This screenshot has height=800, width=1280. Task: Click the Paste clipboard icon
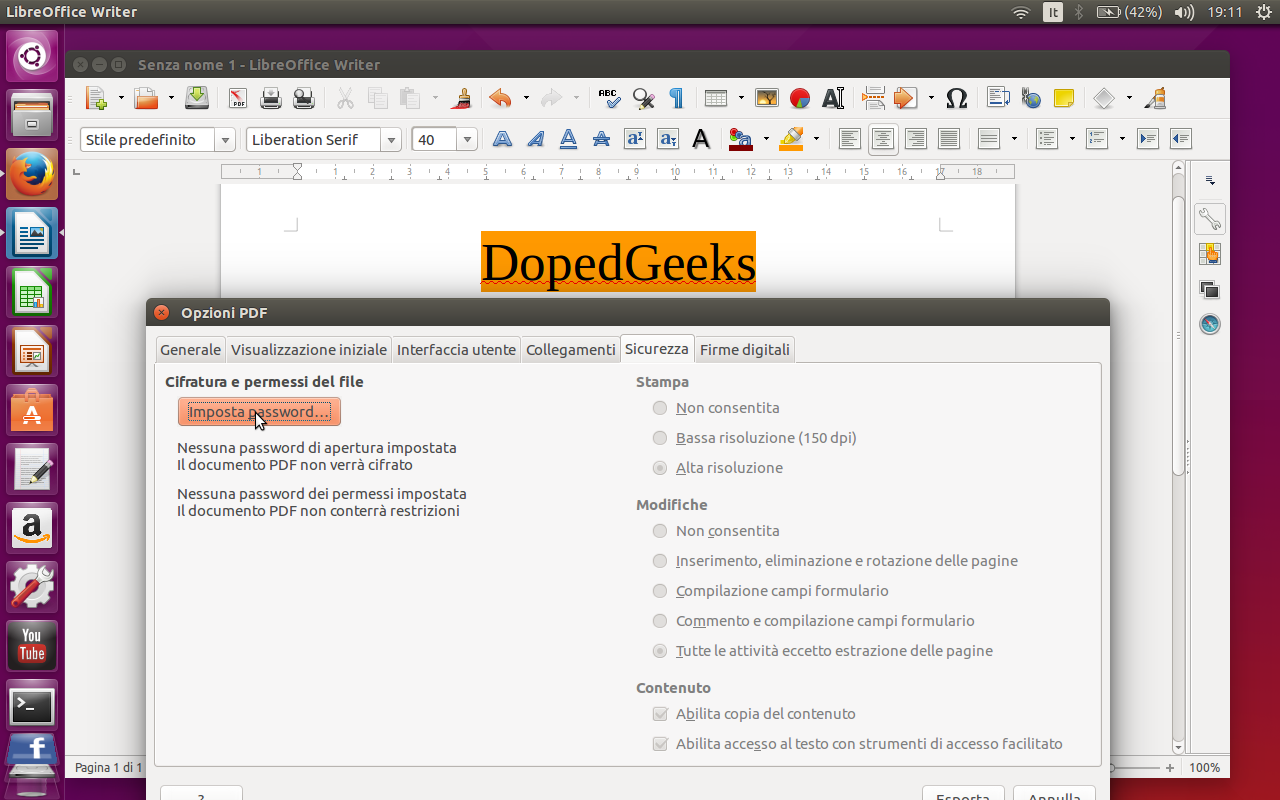tap(410, 98)
